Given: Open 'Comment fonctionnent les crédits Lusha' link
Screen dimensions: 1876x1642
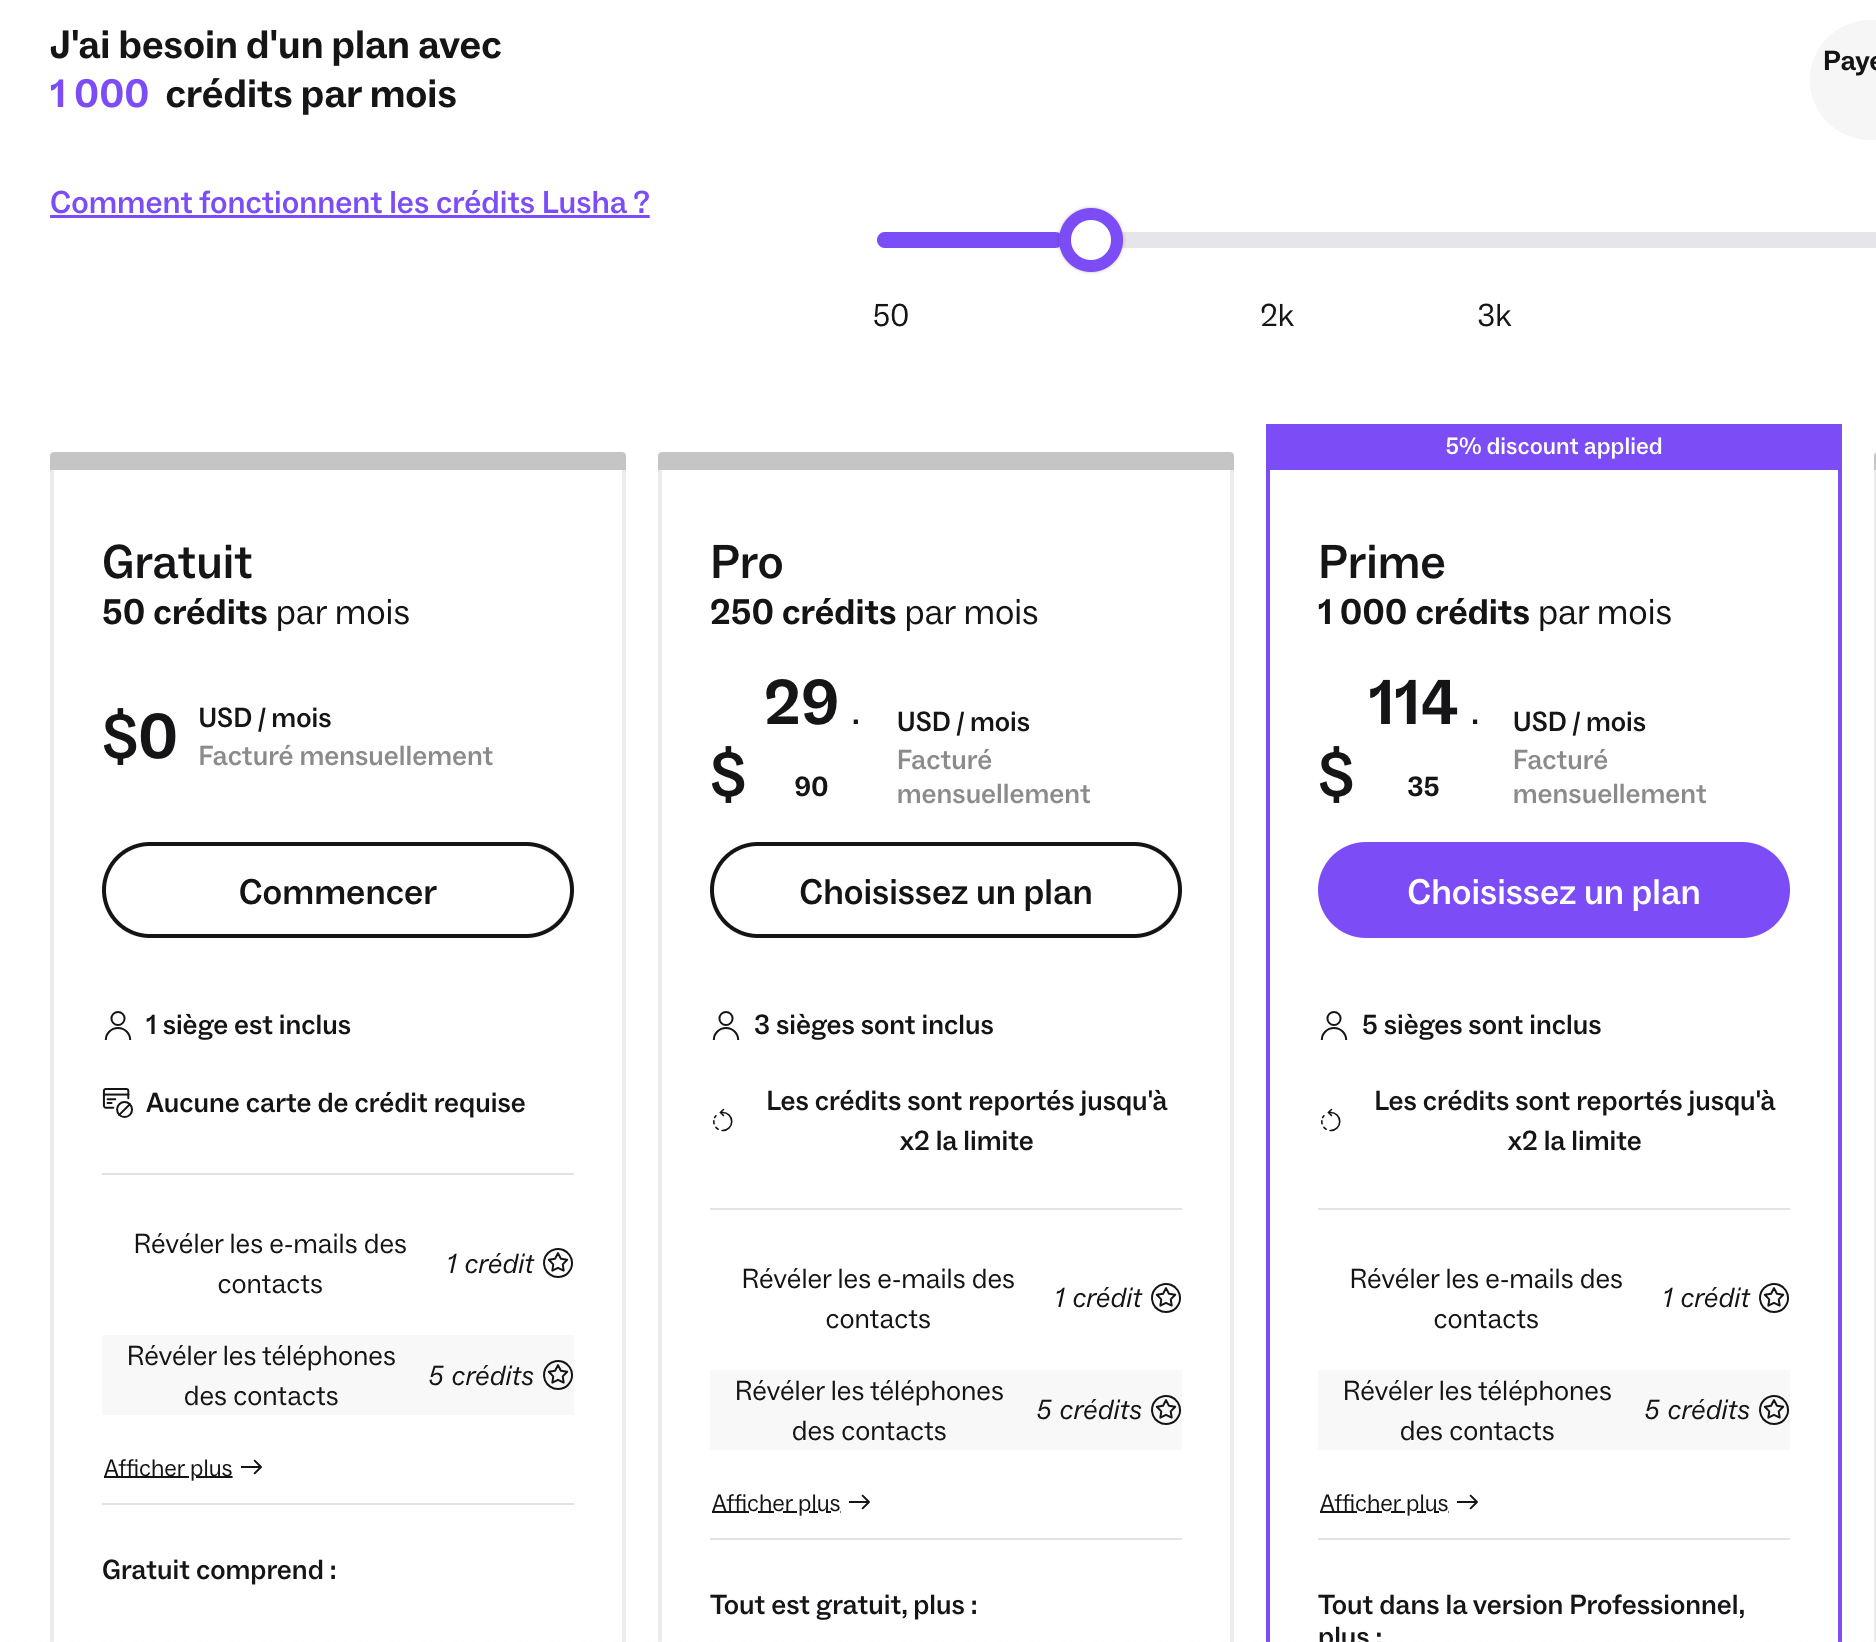Looking at the screenshot, I should coord(350,202).
